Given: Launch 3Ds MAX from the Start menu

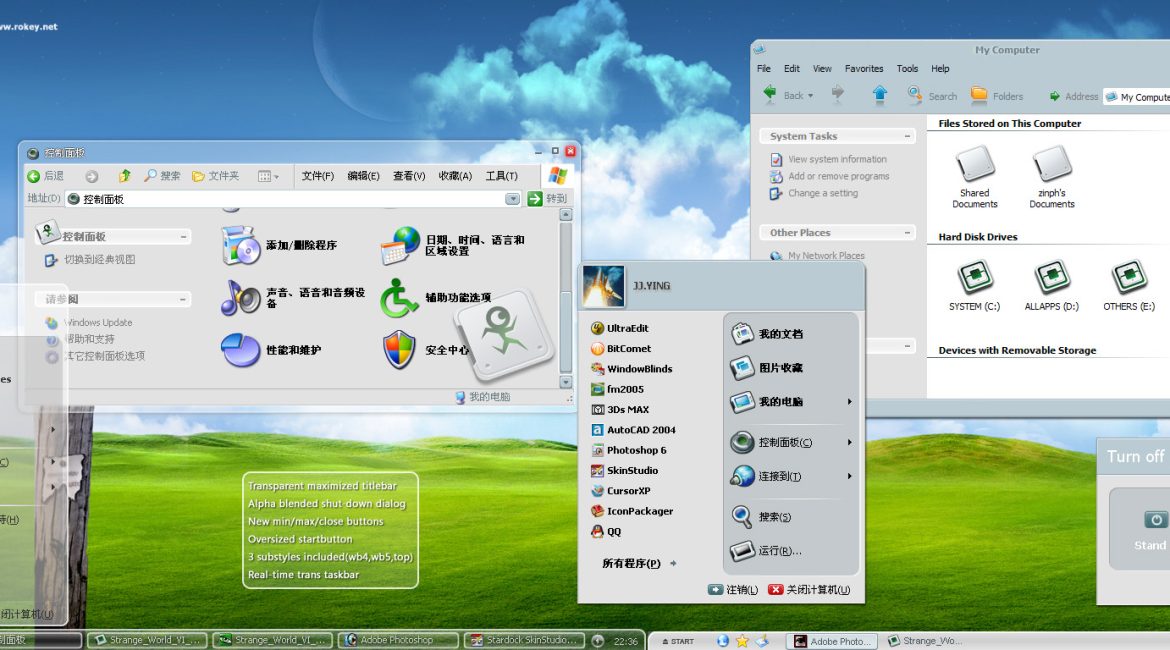Looking at the screenshot, I should click(620, 410).
